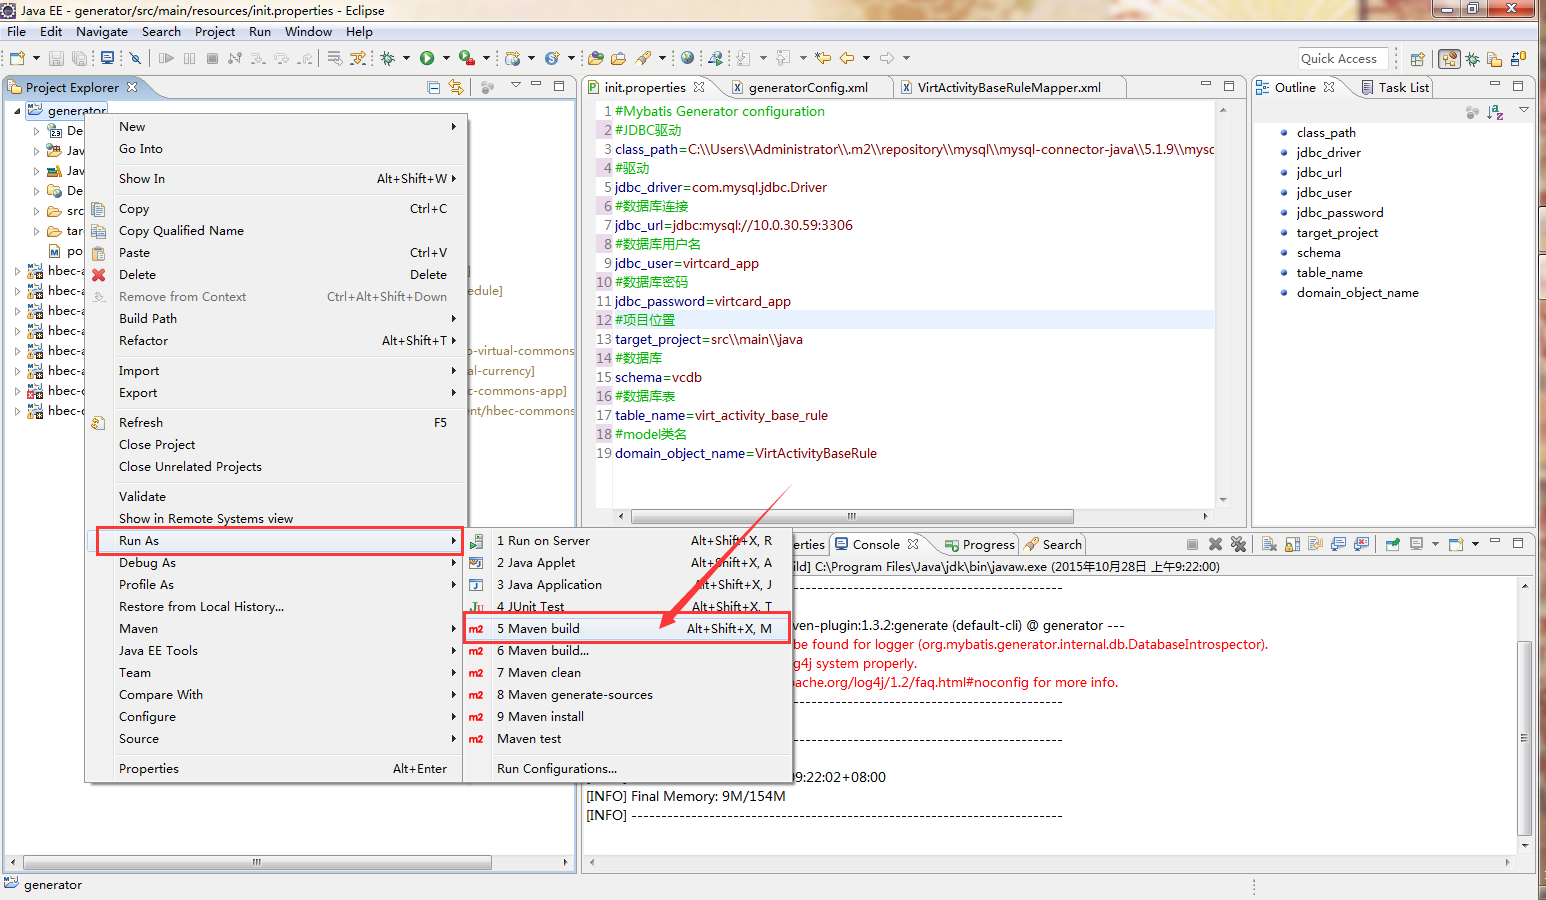
Task: Click the Console vertical scrollbar
Action: point(1525,738)
